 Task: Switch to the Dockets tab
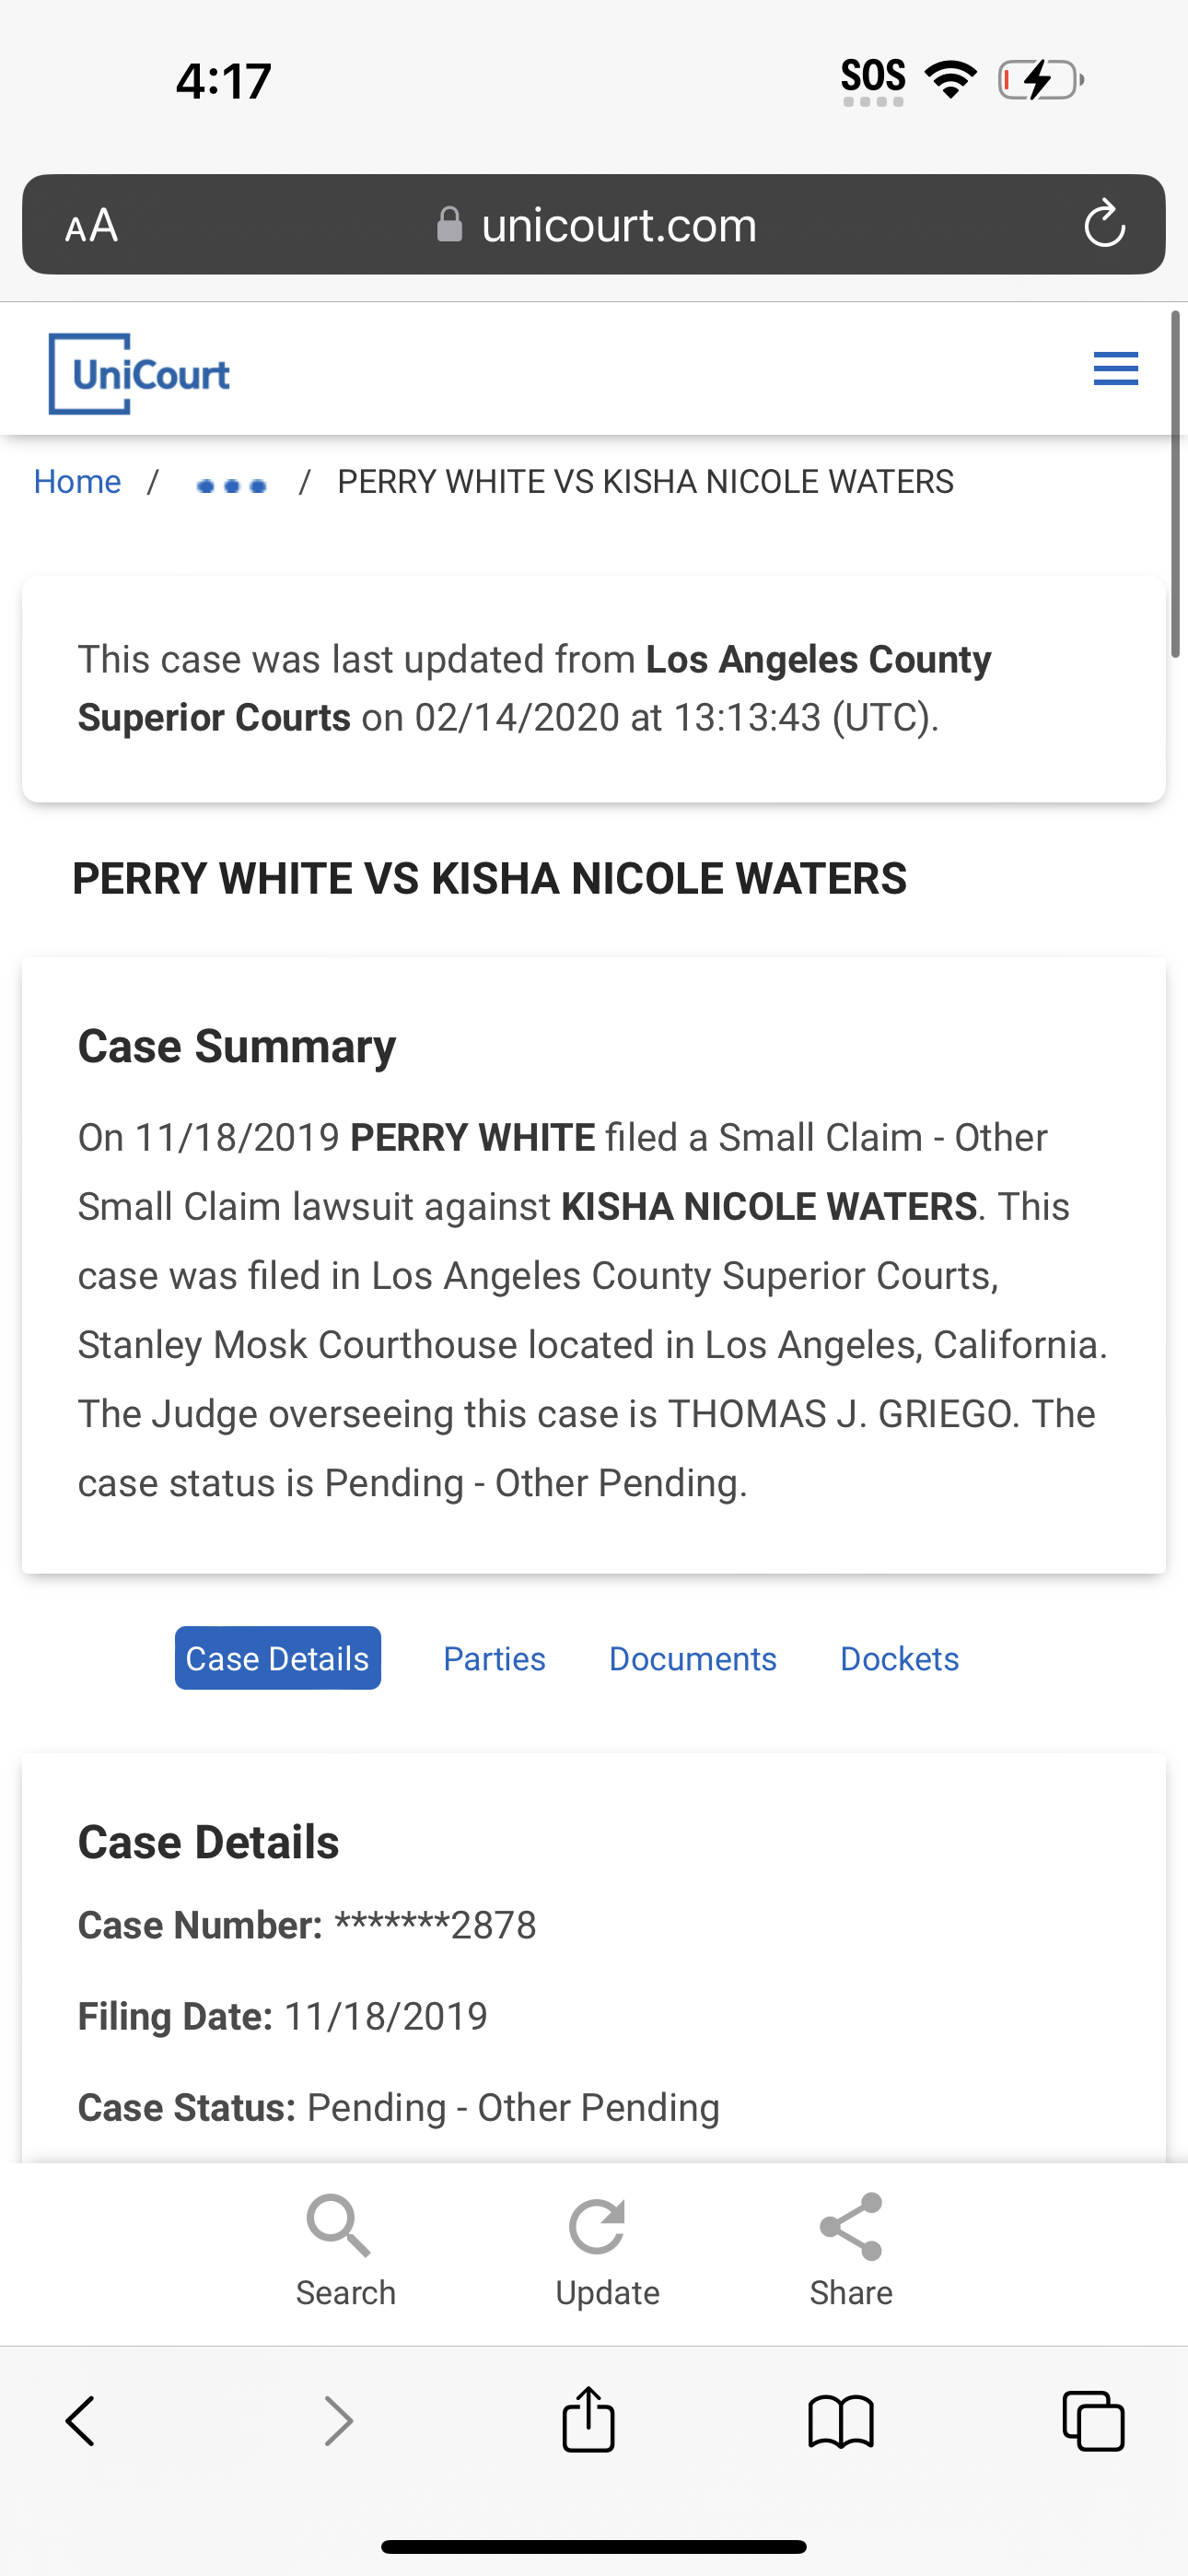899,1659
